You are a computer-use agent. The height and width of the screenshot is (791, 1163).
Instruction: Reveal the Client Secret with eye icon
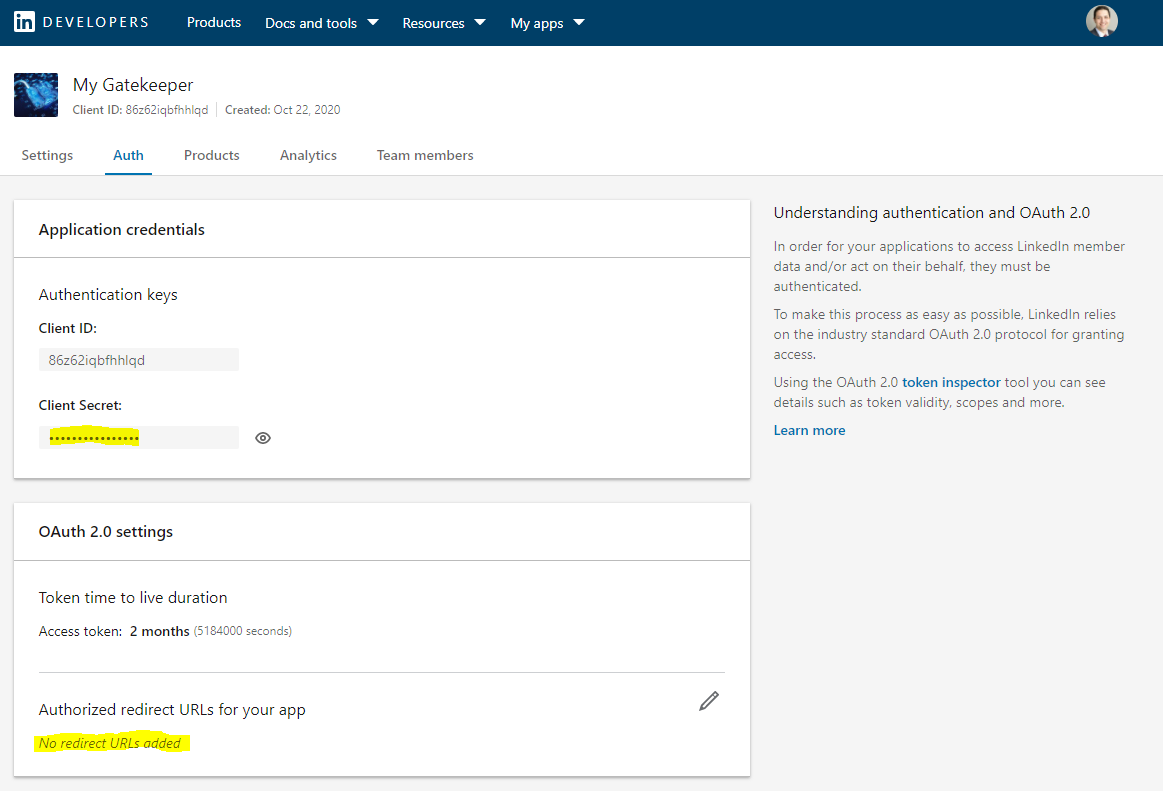tap(263, 438)
